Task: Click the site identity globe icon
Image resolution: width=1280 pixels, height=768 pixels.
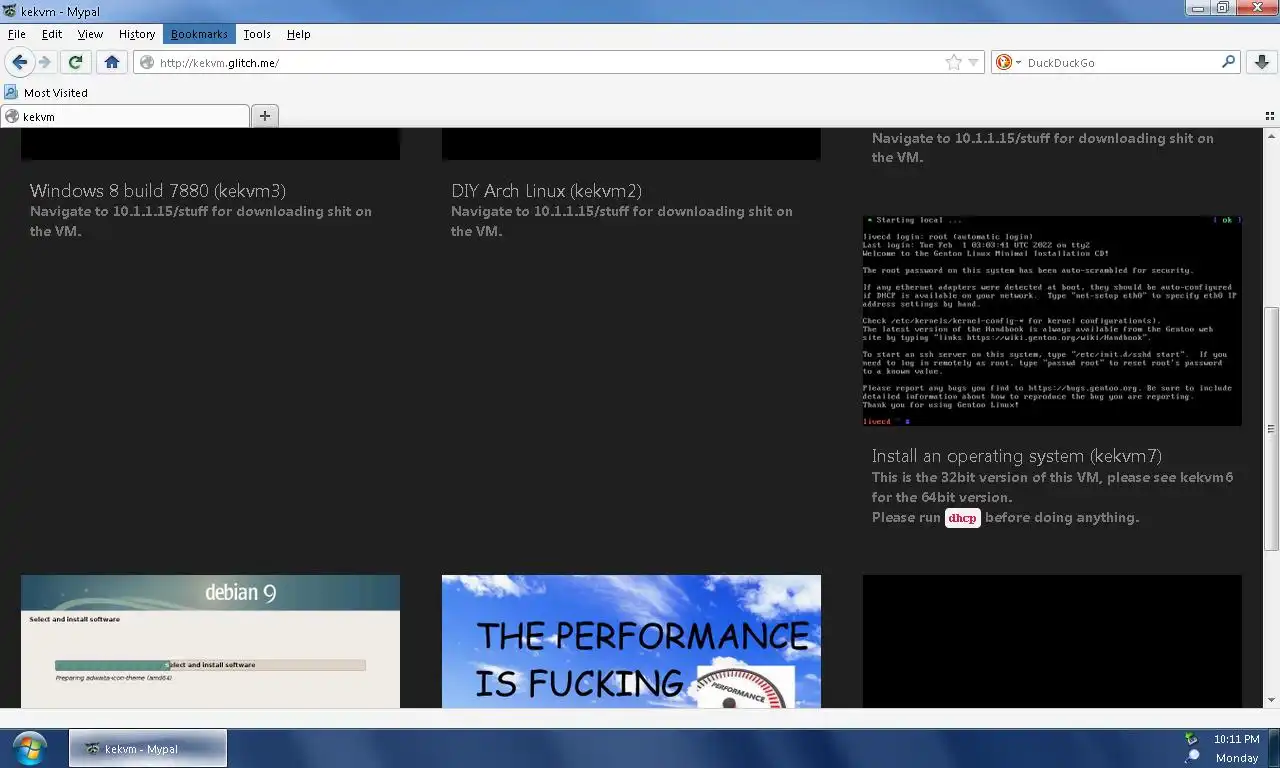Action: tap(147, 62)
